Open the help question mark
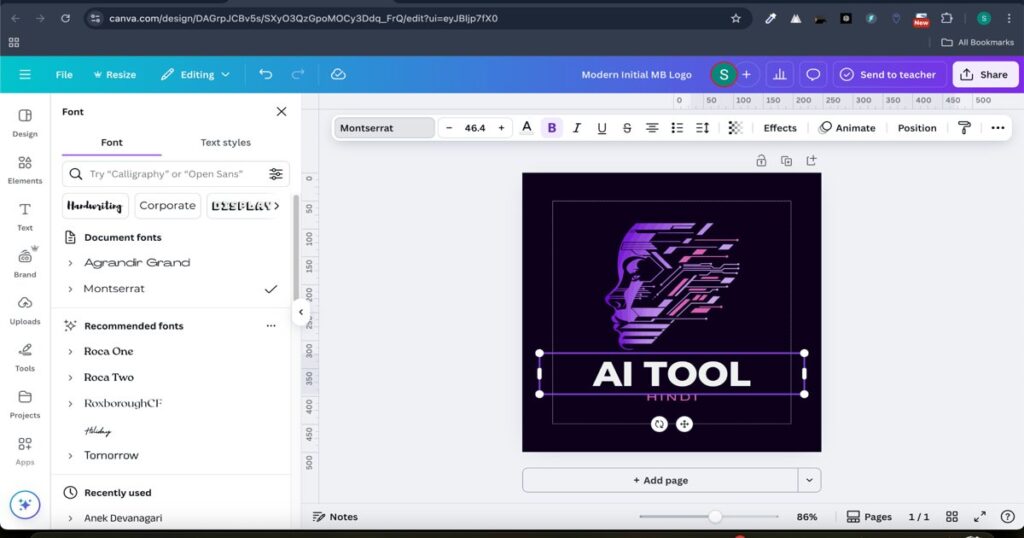This screenshot has height=538, width=1024. click(x=1008, y=516)
